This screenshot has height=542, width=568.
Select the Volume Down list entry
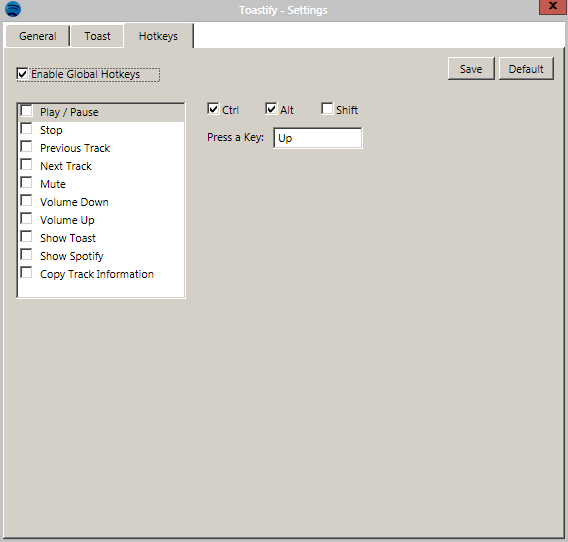click(x=101, y=202)
